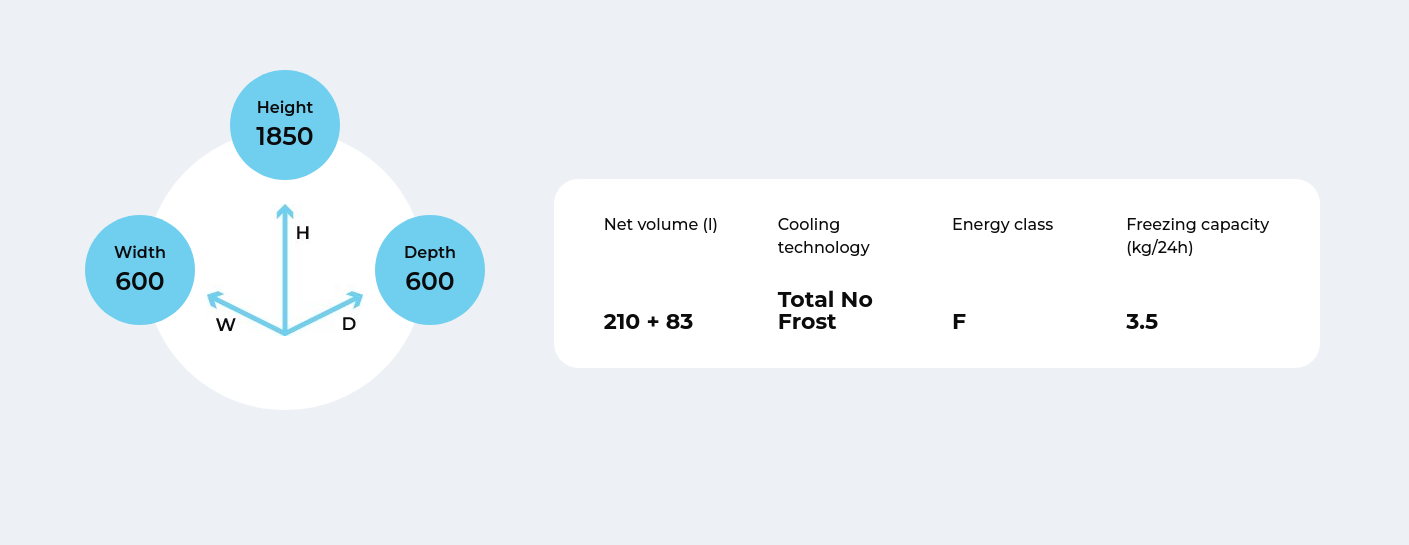Select the H axis letter label
The width and height of the screenshot is (1409, 545).
[302, 233]
